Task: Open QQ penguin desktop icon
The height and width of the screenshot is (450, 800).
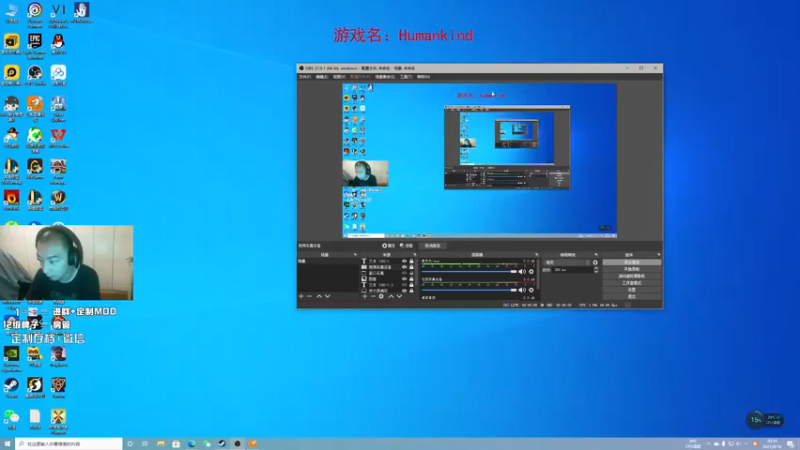Action: click(58, 44)
